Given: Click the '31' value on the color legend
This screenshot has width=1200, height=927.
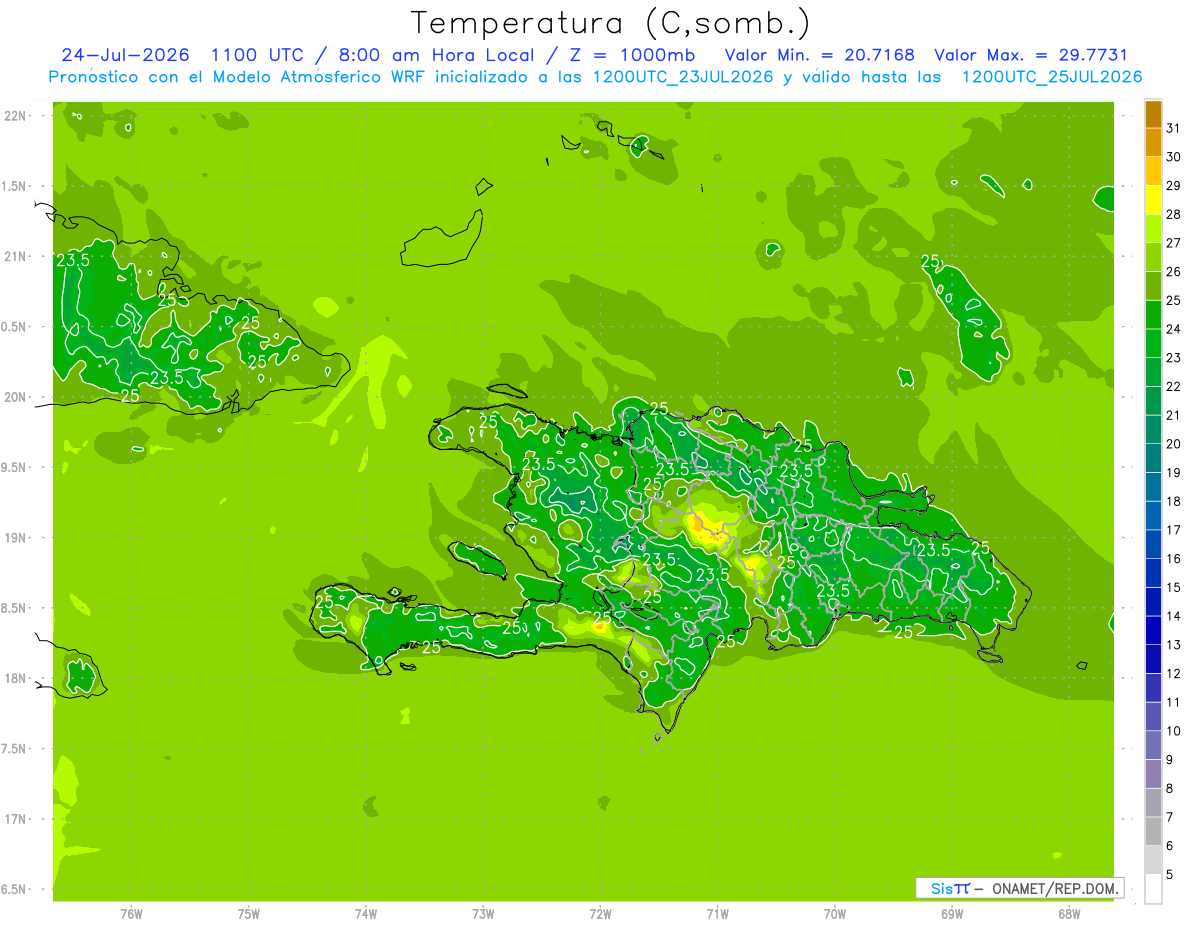Looking at the screenshot, I should tap(1173, 128).
